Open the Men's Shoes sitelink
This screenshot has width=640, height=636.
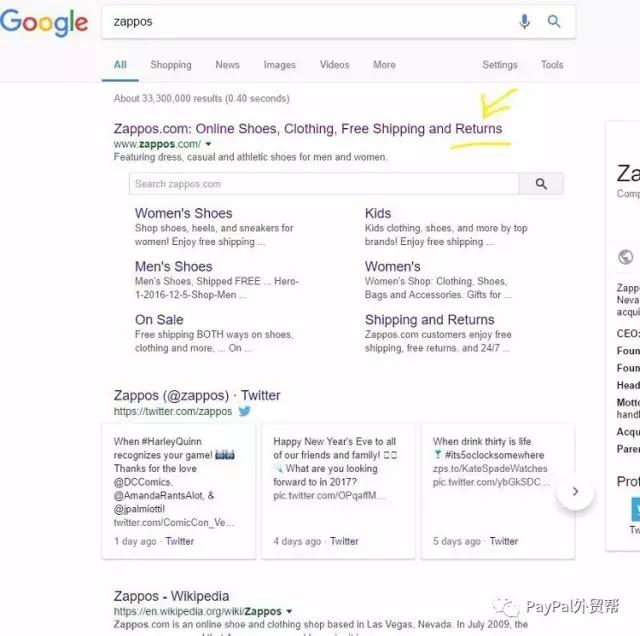coord(173,267)
